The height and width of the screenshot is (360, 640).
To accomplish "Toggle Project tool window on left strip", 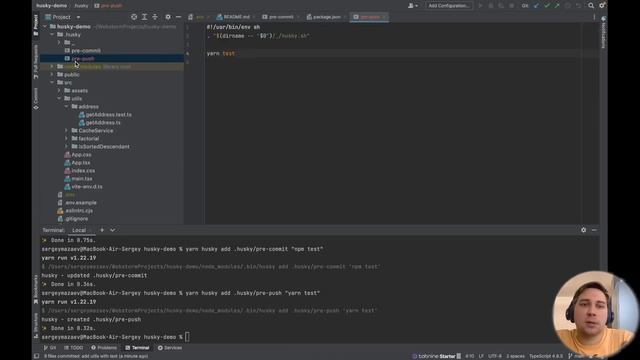I will tap(36, 24).
